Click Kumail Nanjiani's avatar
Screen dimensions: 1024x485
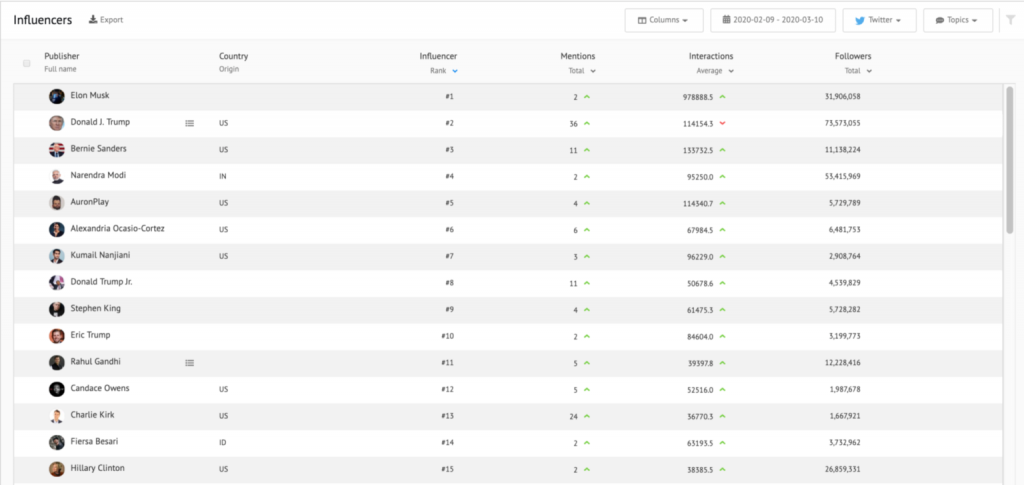tap(57, 257)
